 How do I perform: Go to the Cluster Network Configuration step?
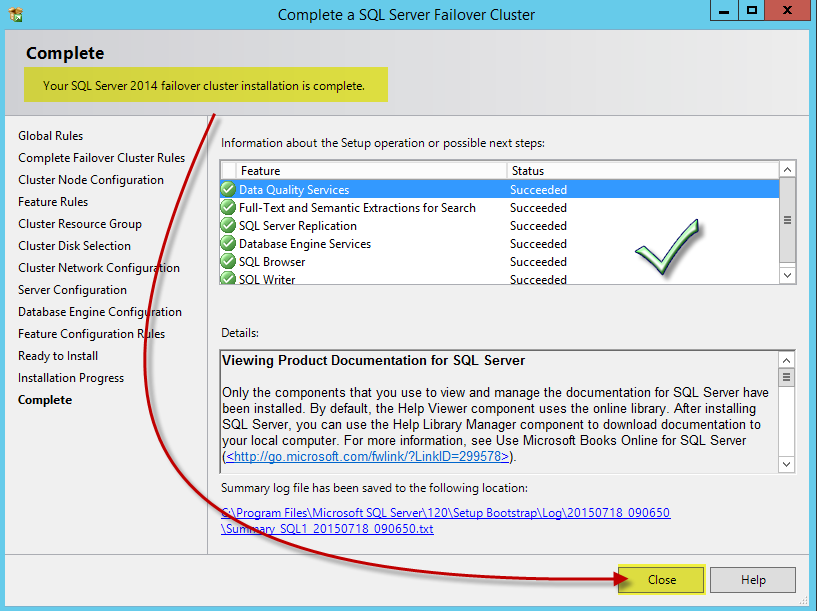coord(99,268)
